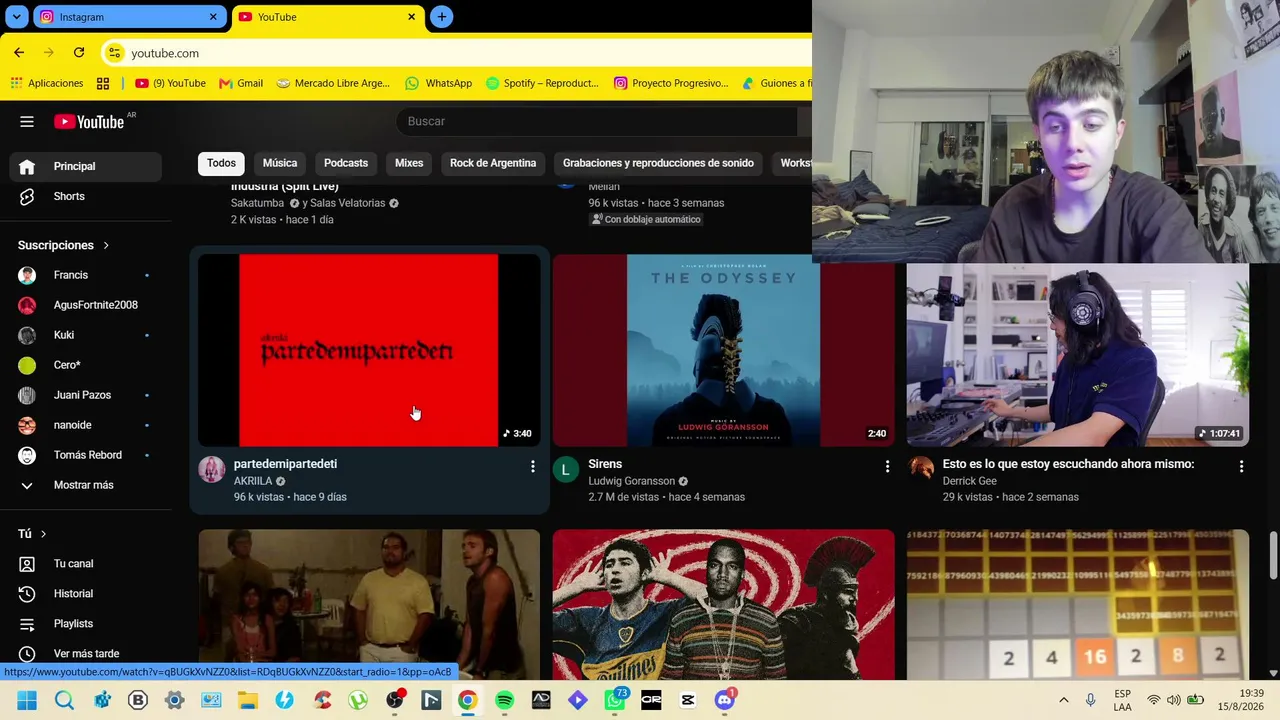The width and height of the screenshot is (1280, 720).
Task: Open the nanoide subscription channel
Action: point(85,425)
